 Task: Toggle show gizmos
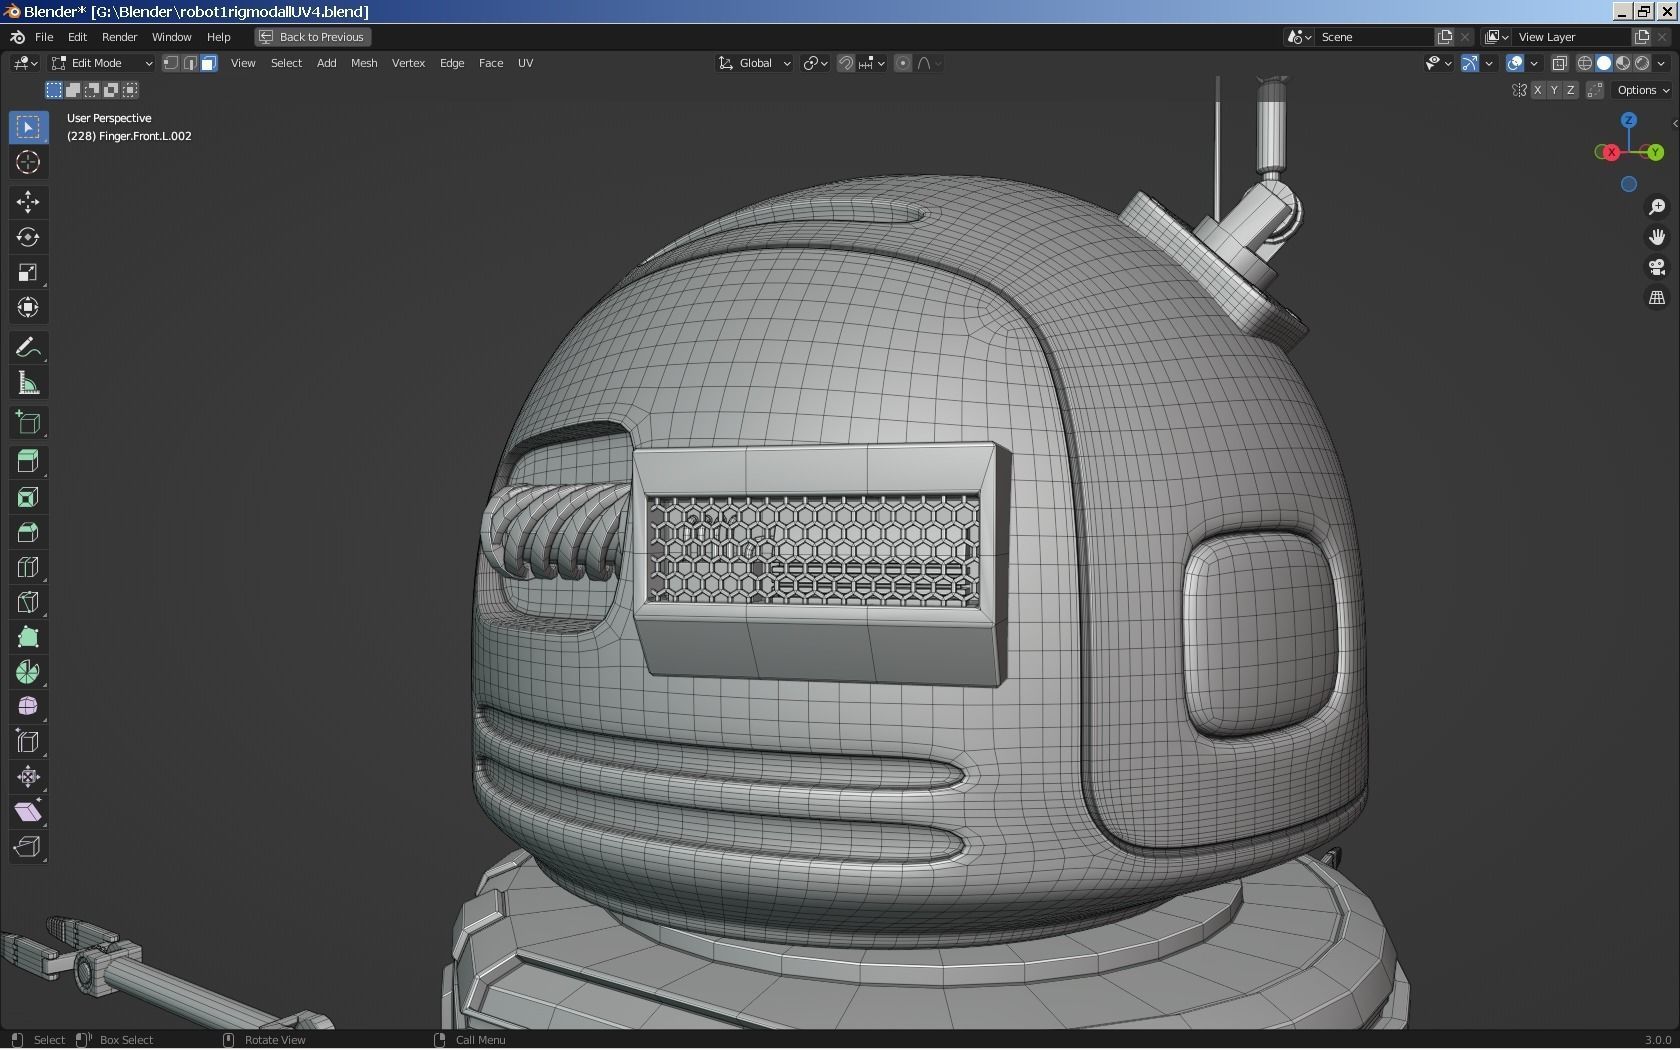pyautogui.click(x=1470, y=63)
